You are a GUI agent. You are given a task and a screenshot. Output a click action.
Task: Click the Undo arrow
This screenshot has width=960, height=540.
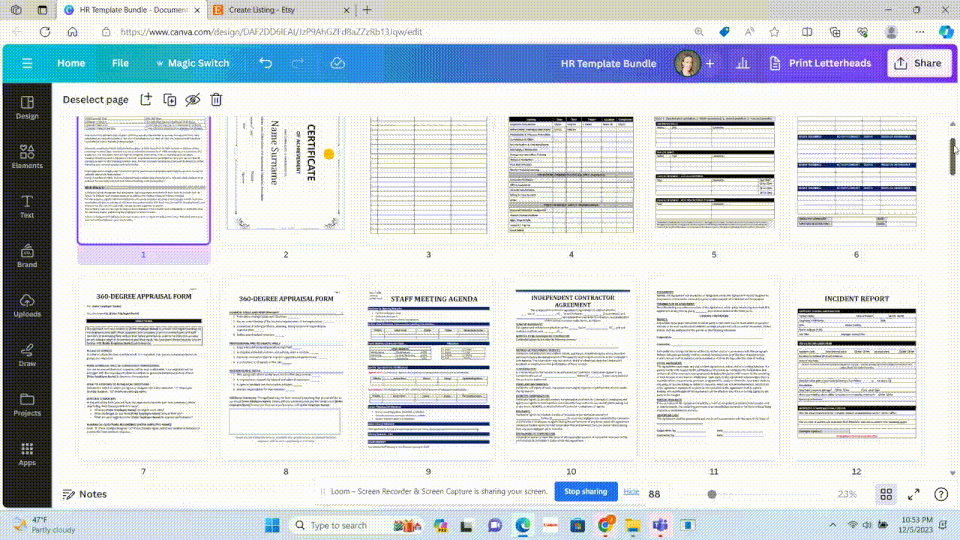pos(265,63)
